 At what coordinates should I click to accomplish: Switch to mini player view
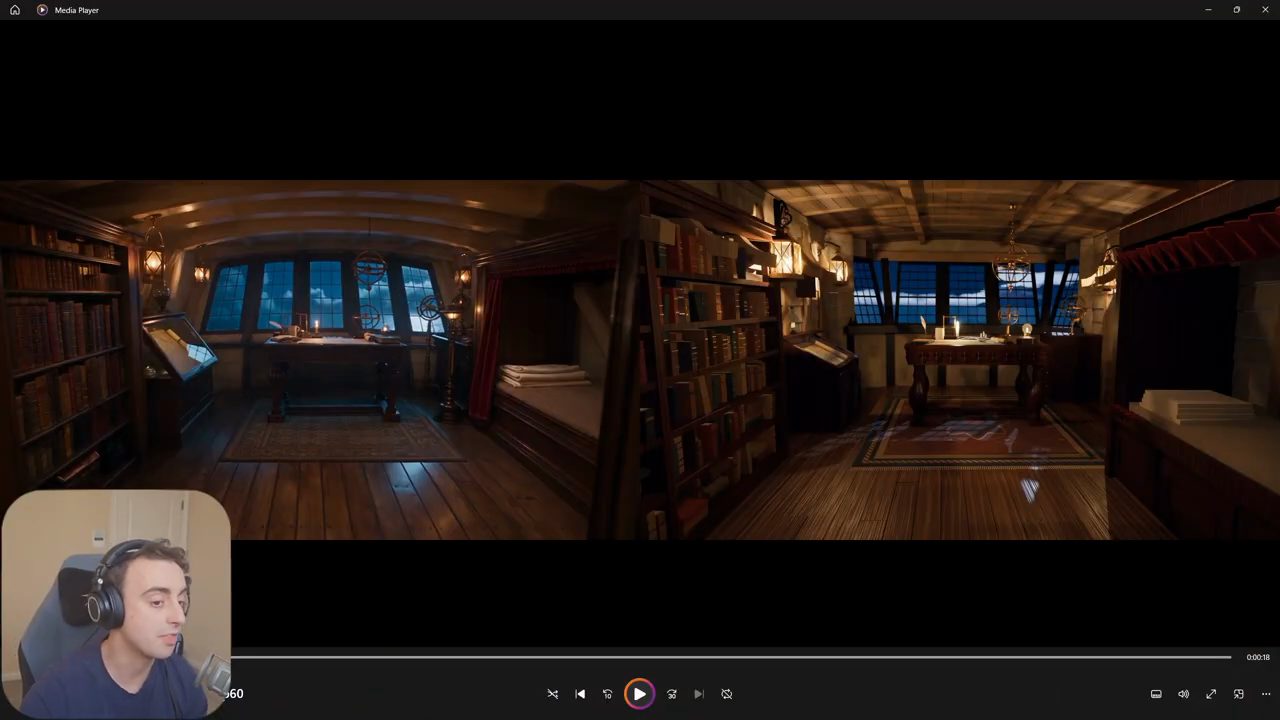pos(1238,694)
